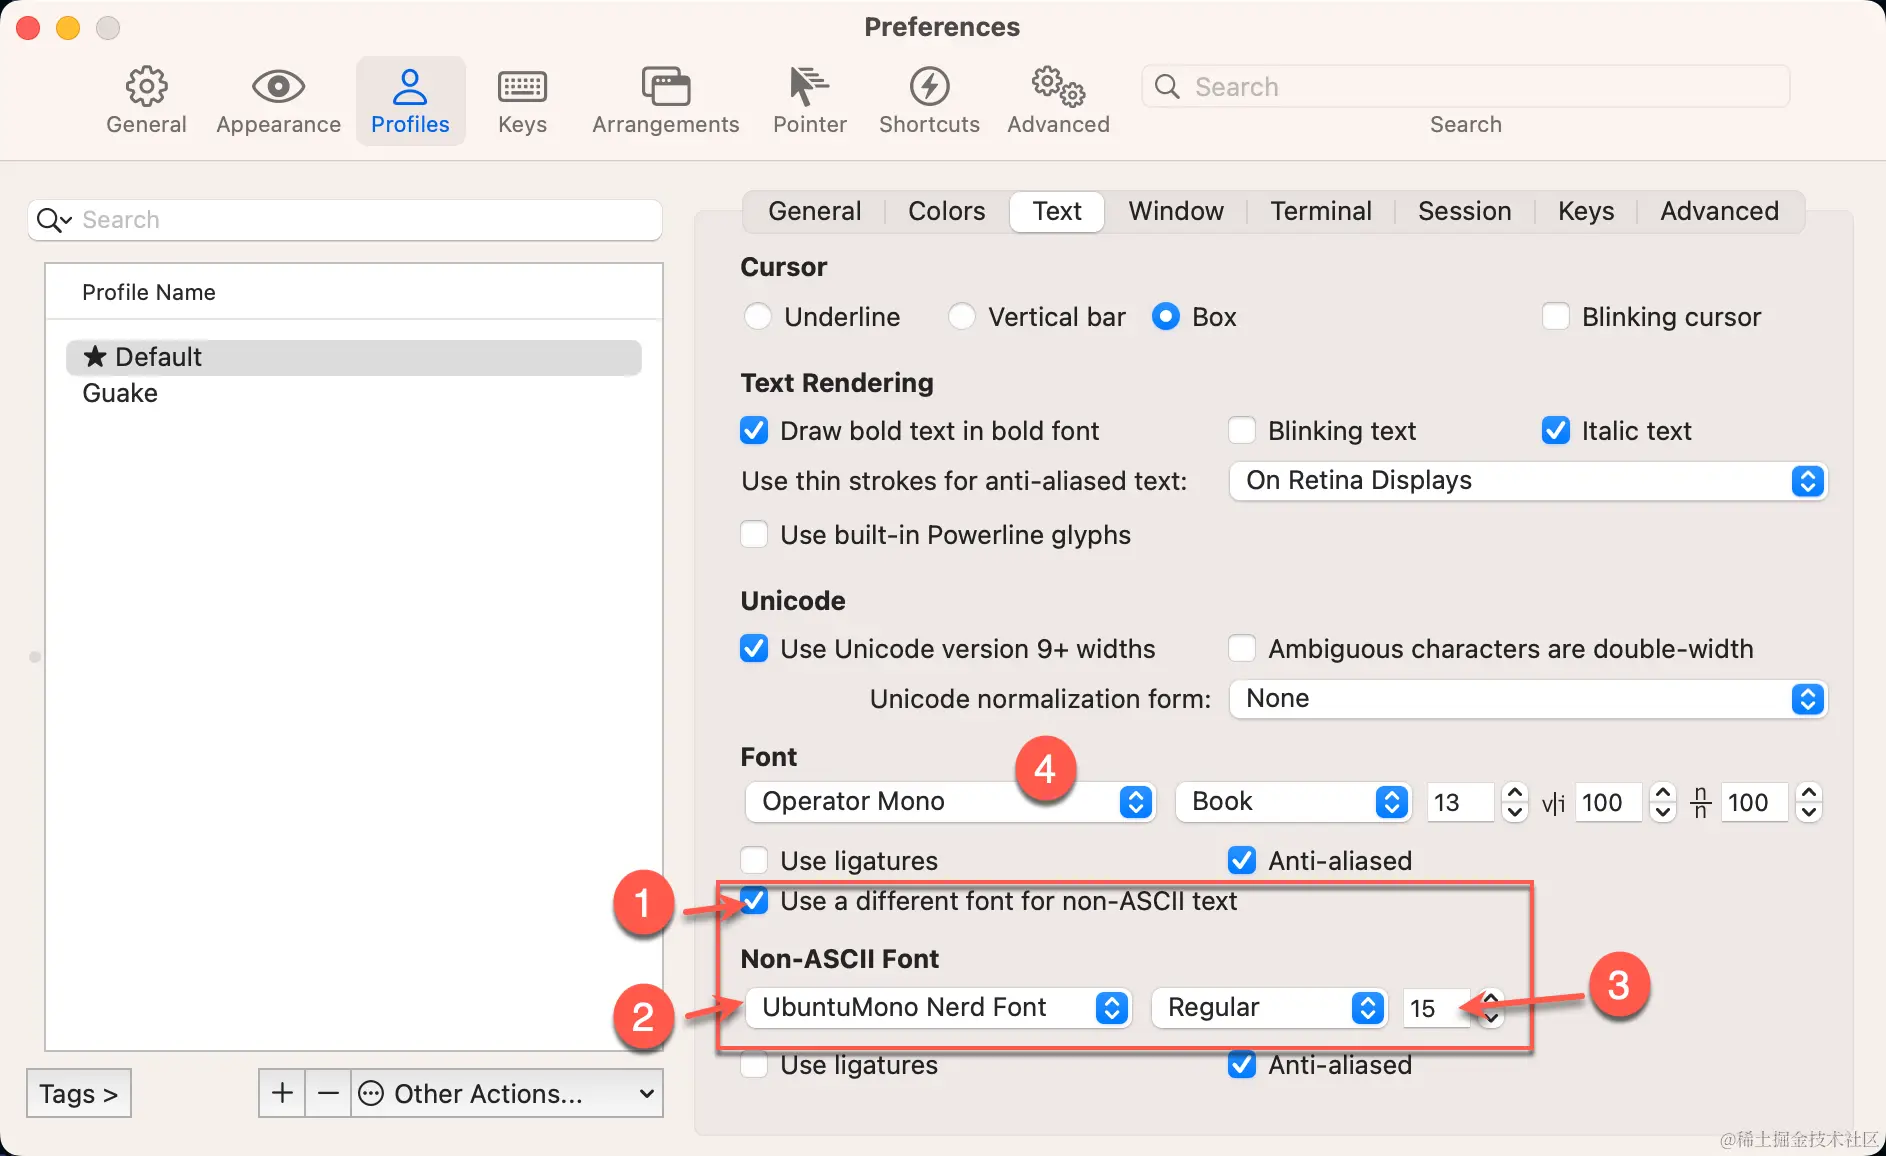Image resolution: width=1886 pixels, height=1156 pixels.
Task: Click the add profile plus button
Action: point(282,1093)
